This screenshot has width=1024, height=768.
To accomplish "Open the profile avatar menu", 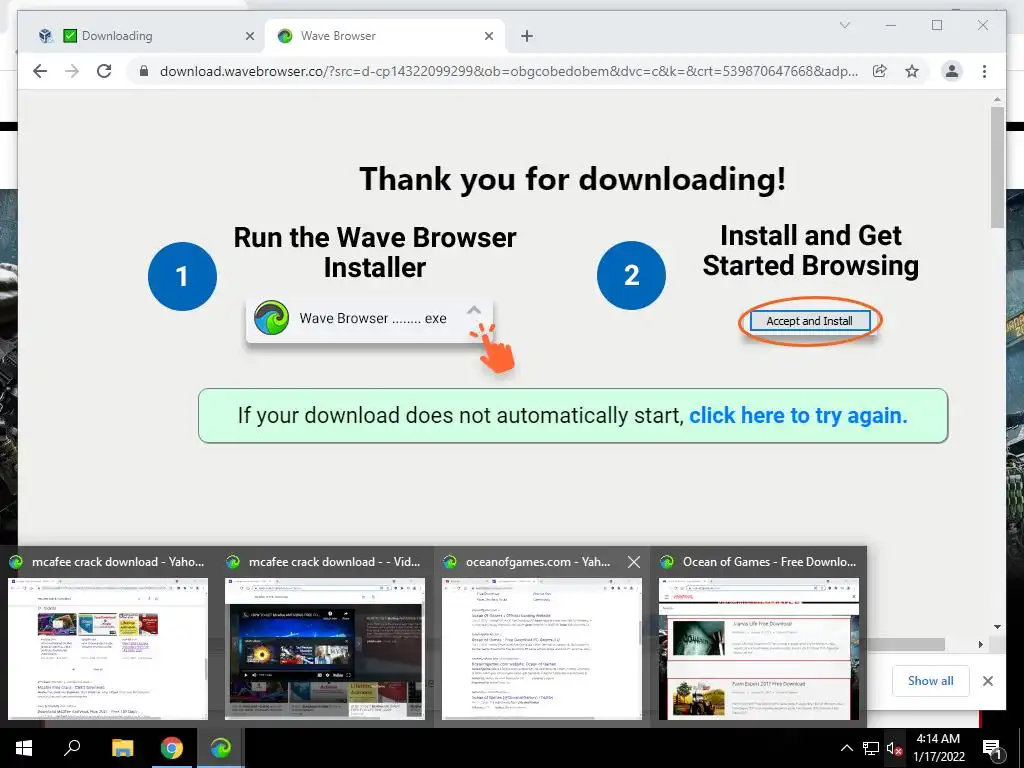I will 952,71.
